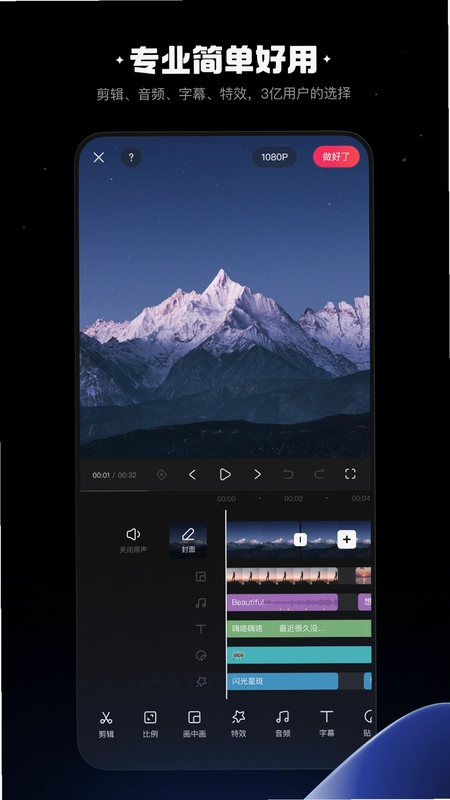Open the 字幕 subtitle tool
This screenshot has height=800, width=450.
(327, 724)
